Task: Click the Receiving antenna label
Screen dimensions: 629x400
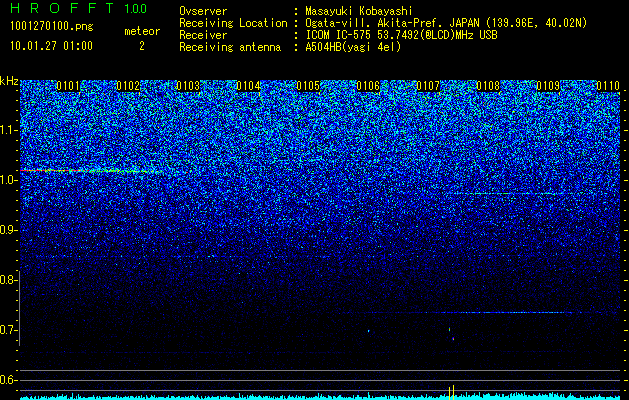Action: 230,47
